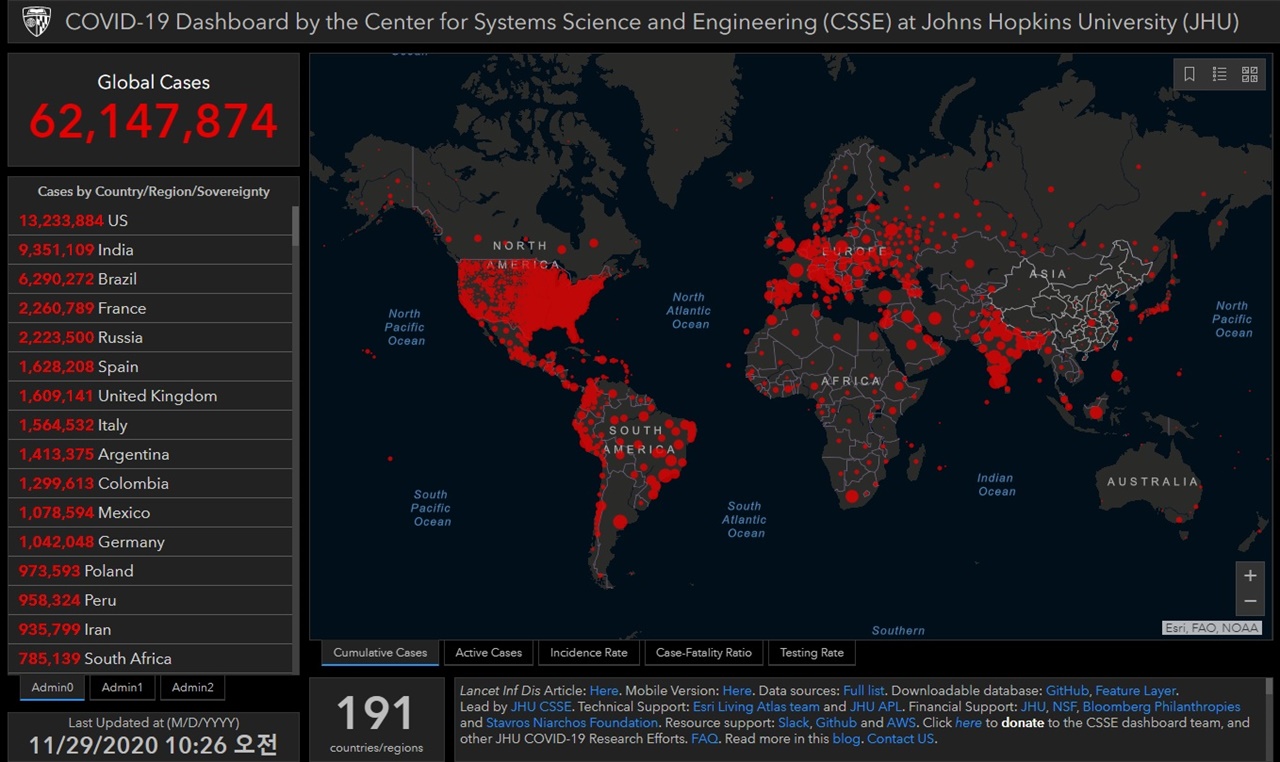The image size is (1280, 762).
Task: Click the Cases by Country/Region/Sovereignty header
Action: (154, 191)
